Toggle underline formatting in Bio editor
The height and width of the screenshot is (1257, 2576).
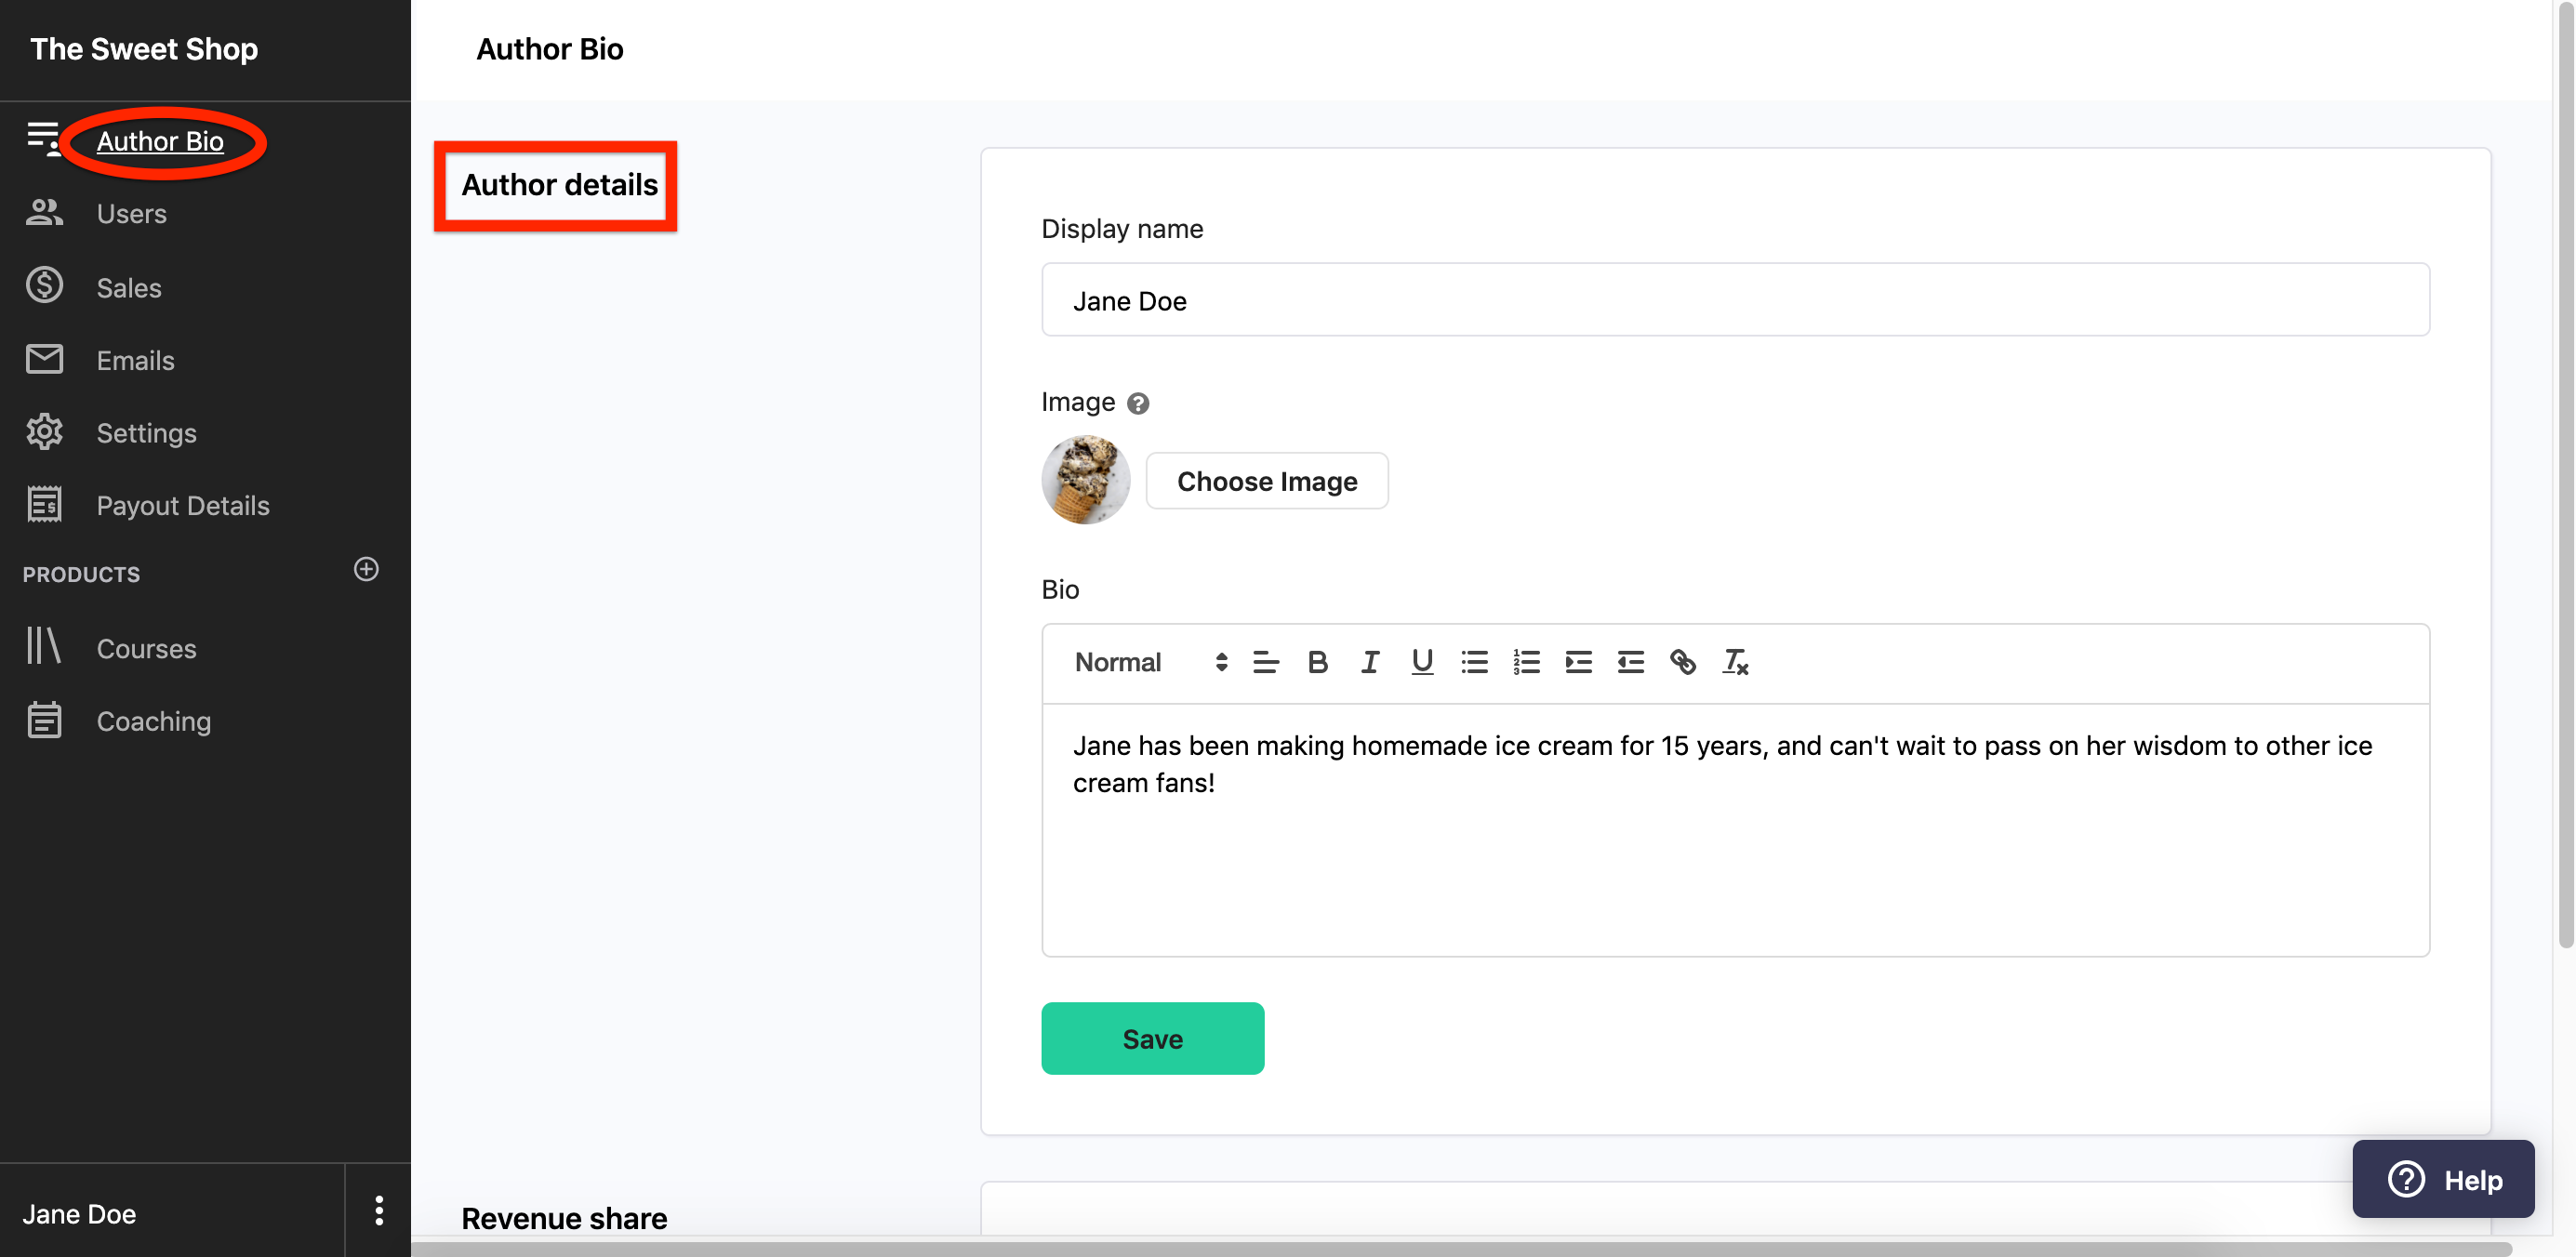pyautogui.click(x=1422, y=662)
